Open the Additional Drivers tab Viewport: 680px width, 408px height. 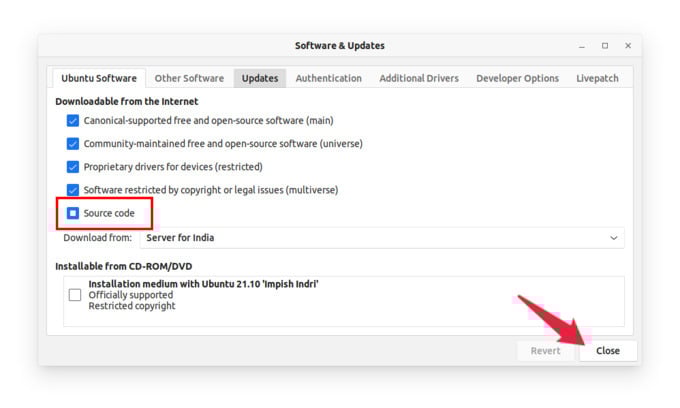coord(419,78)
